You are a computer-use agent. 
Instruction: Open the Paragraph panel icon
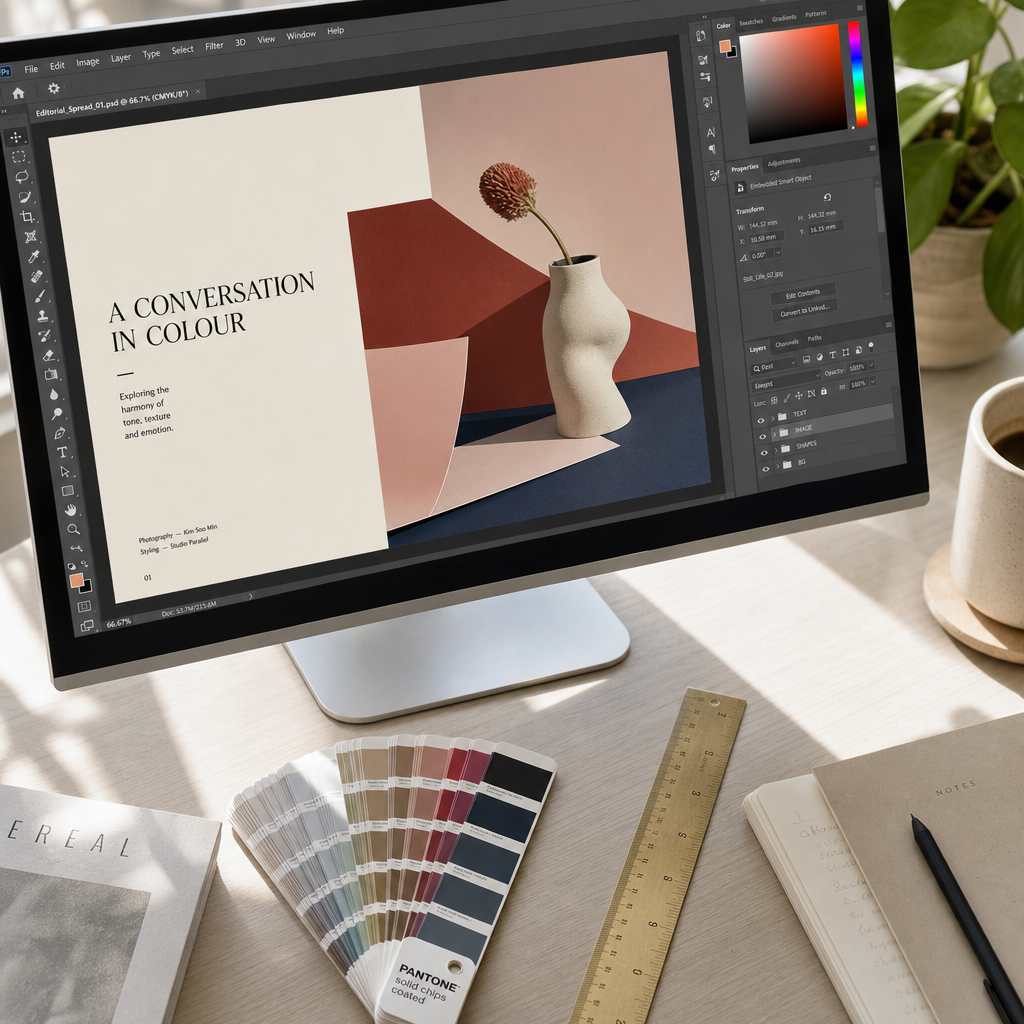pos(712,150)
